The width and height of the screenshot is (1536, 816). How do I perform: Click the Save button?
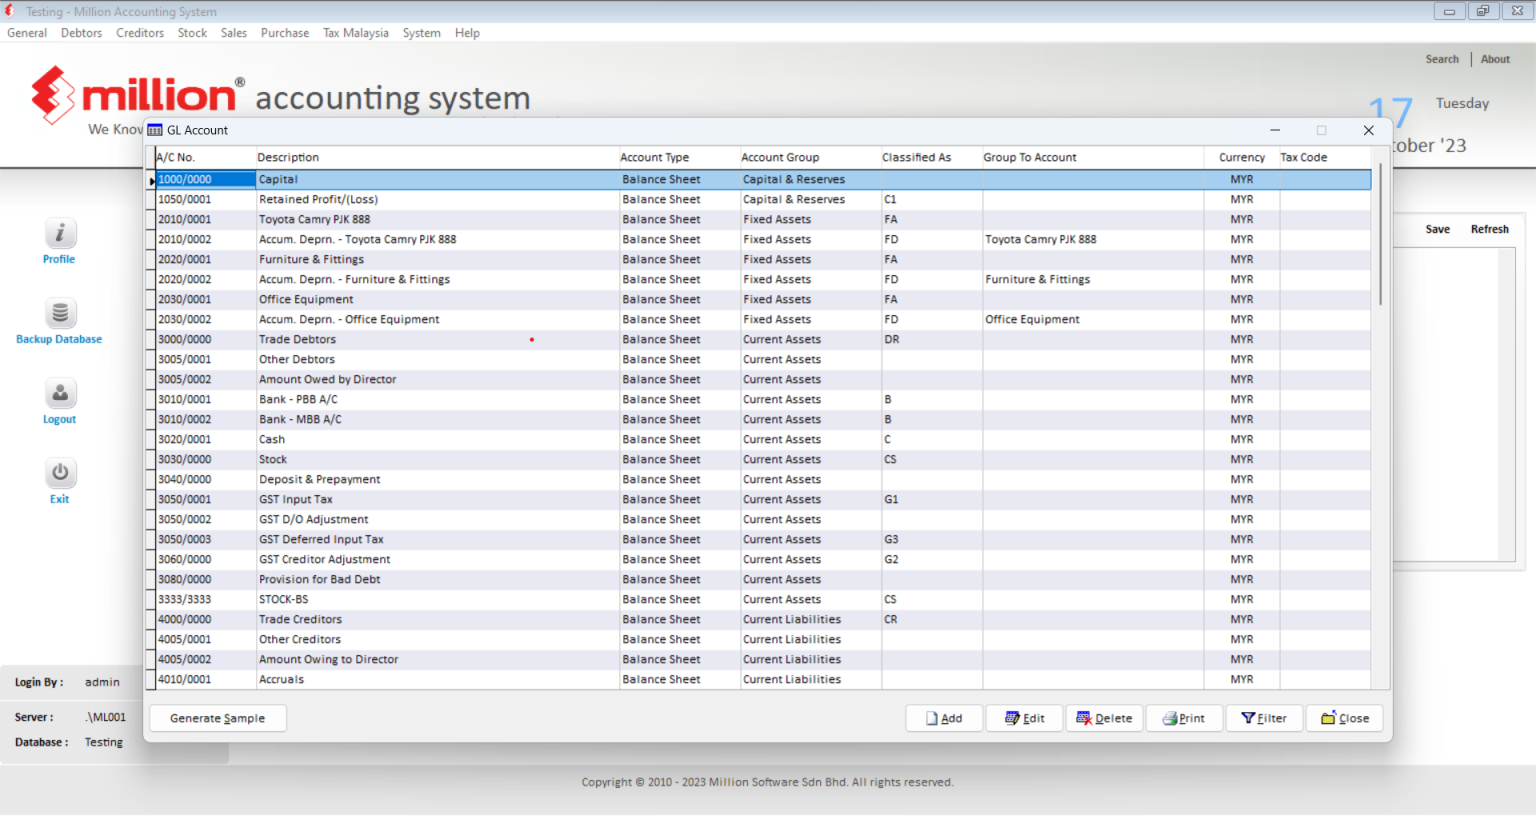1437,228
